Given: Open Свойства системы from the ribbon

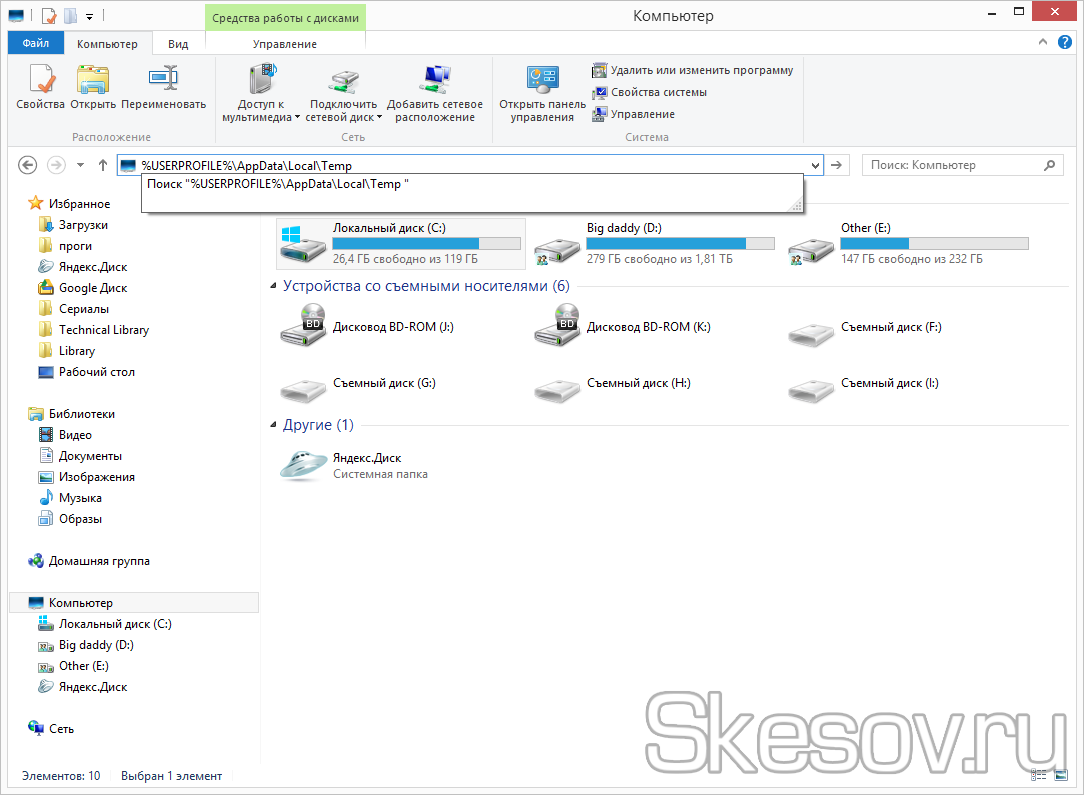Looking at the screenshot, I should click(660, 93).
